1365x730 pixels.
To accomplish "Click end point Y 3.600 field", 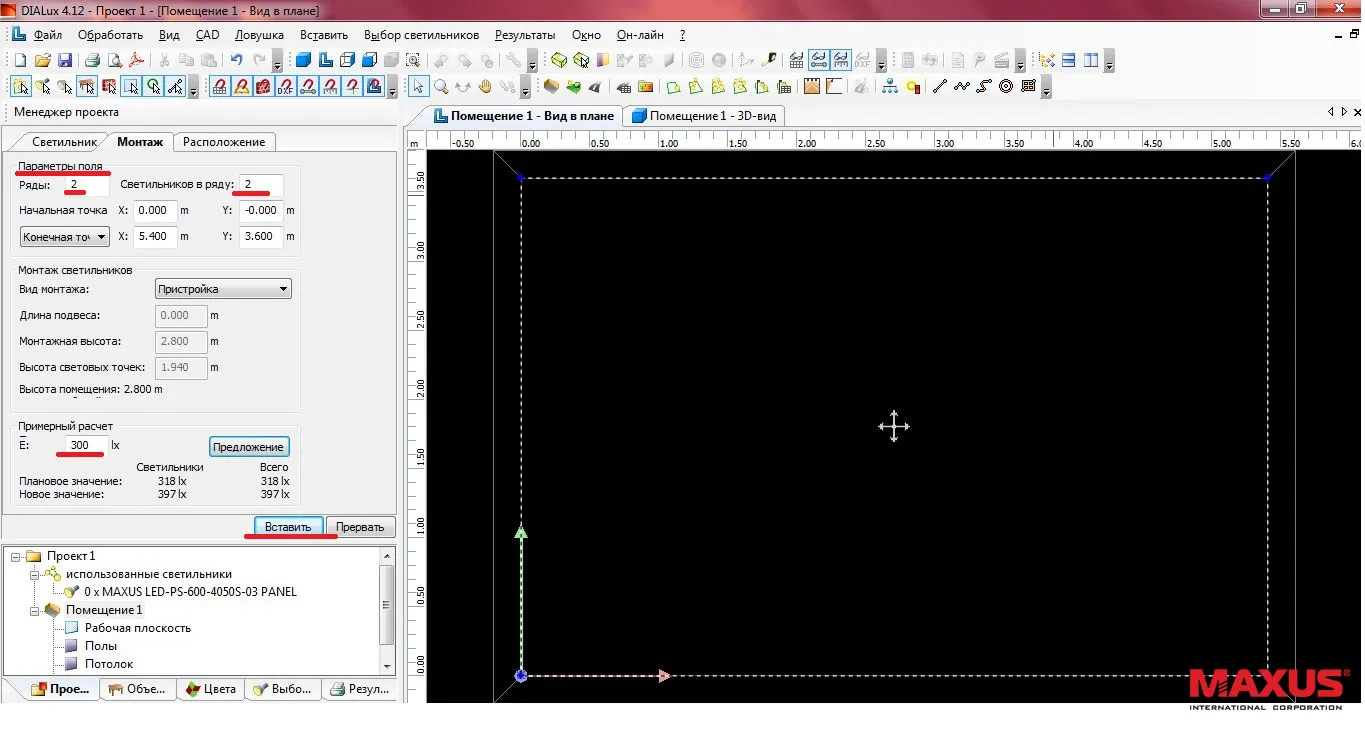I will (262, 237).
